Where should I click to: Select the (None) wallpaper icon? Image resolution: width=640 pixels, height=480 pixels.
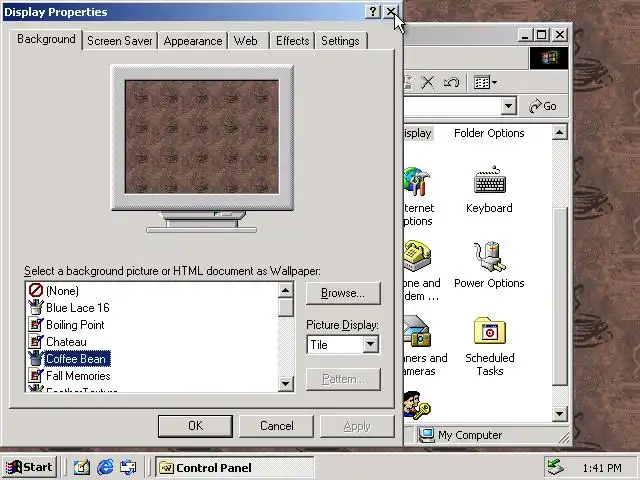click(36, 291)
